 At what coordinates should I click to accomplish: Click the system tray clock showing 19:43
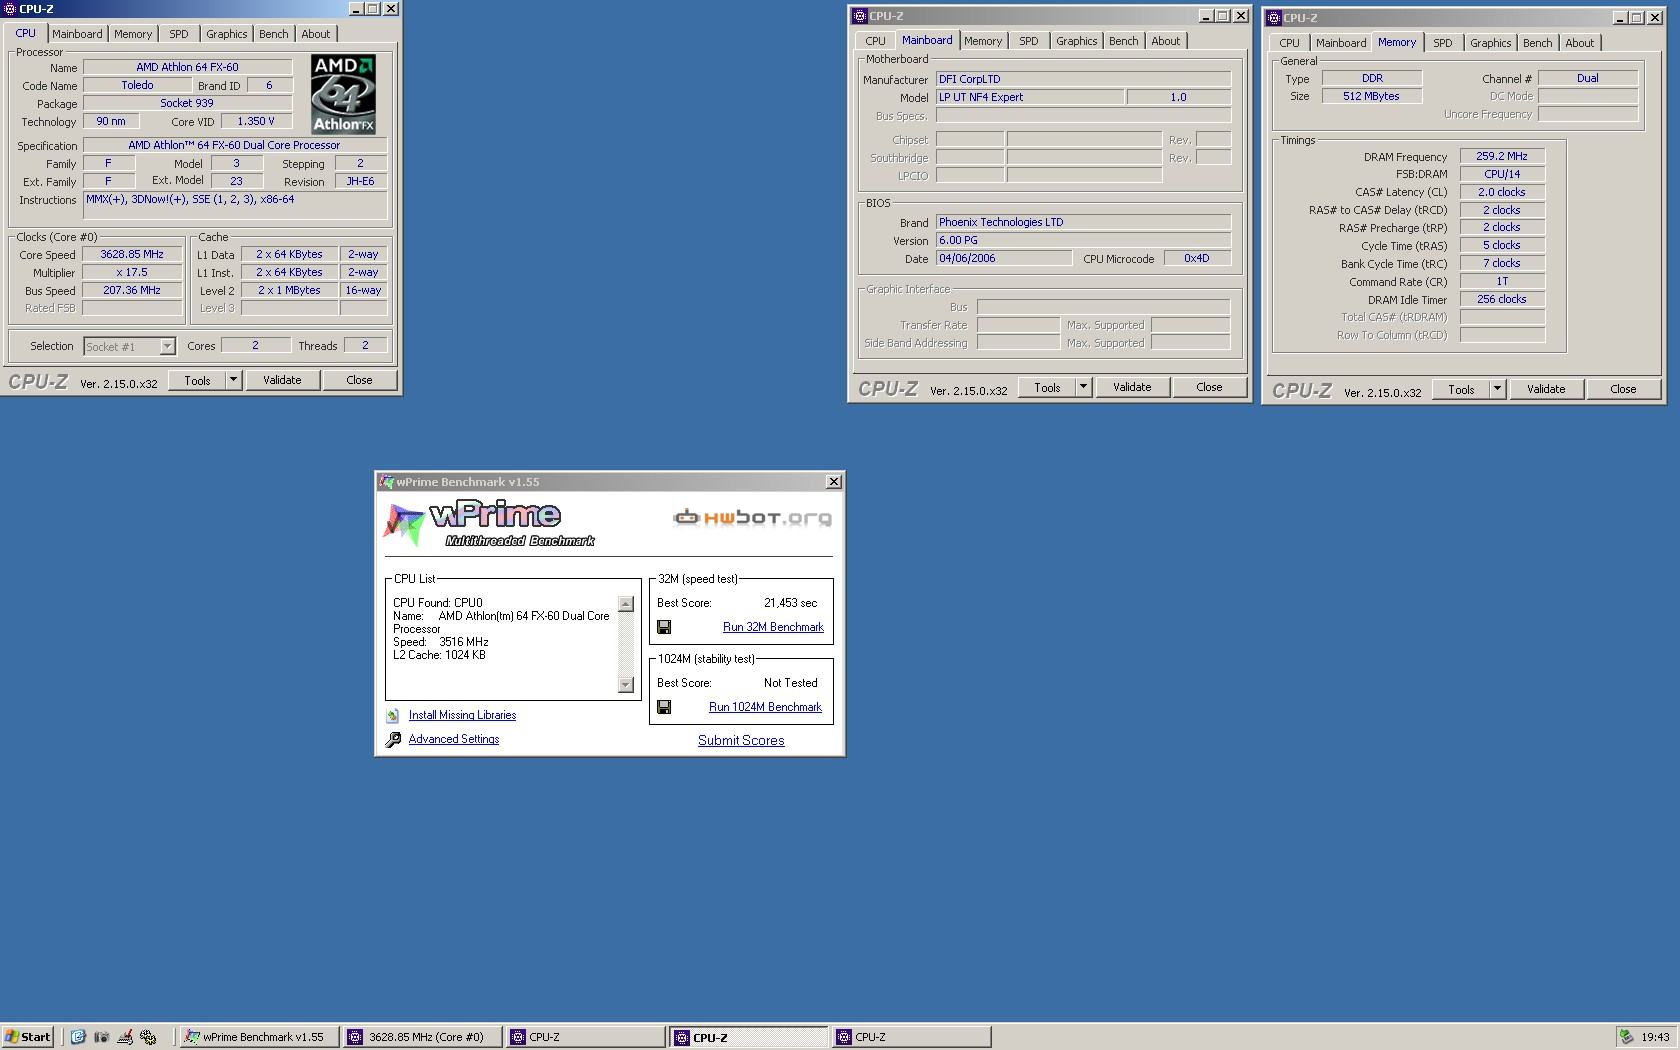click(x=1655, y=1037)
